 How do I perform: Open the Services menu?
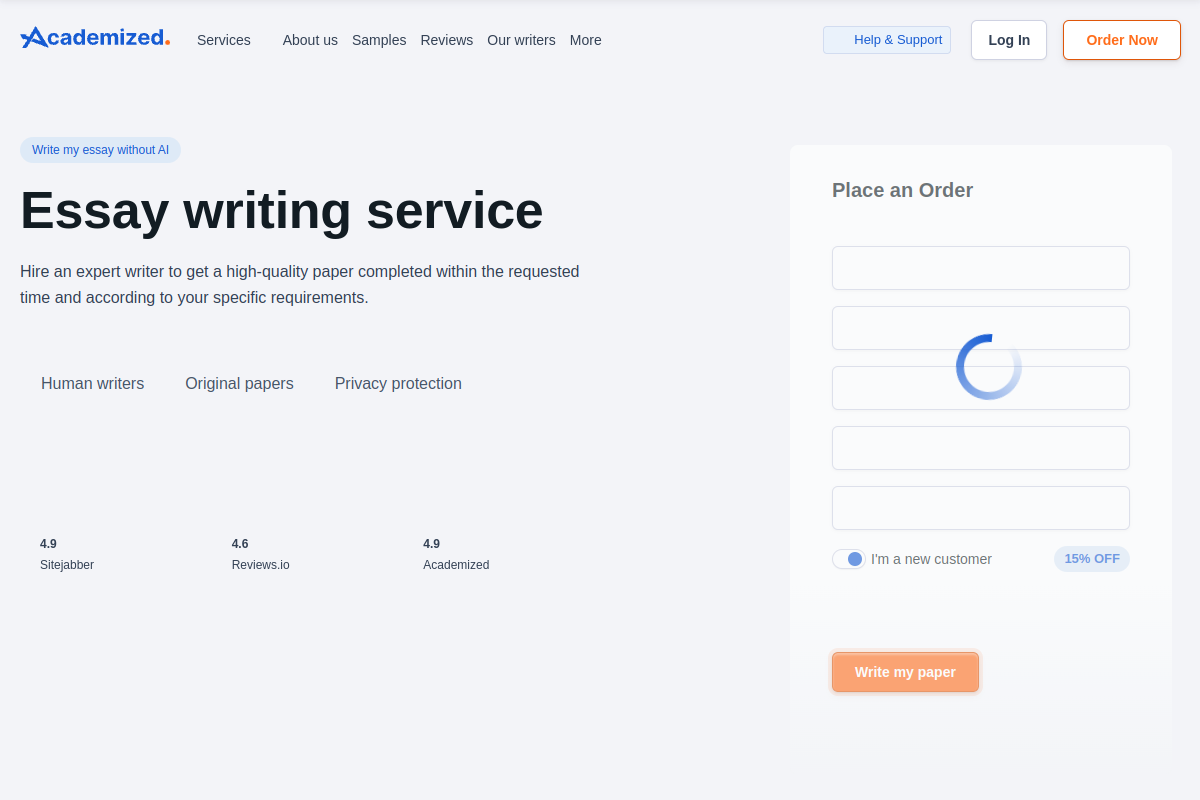coord(224,40)
